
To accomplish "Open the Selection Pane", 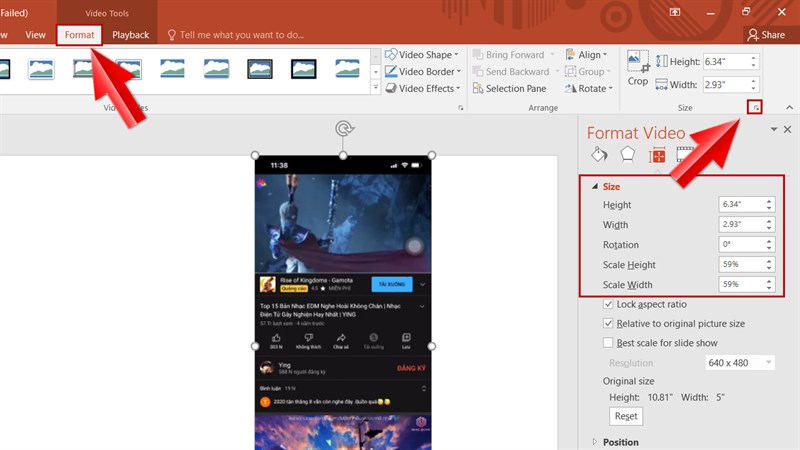I will coord(510,88).
